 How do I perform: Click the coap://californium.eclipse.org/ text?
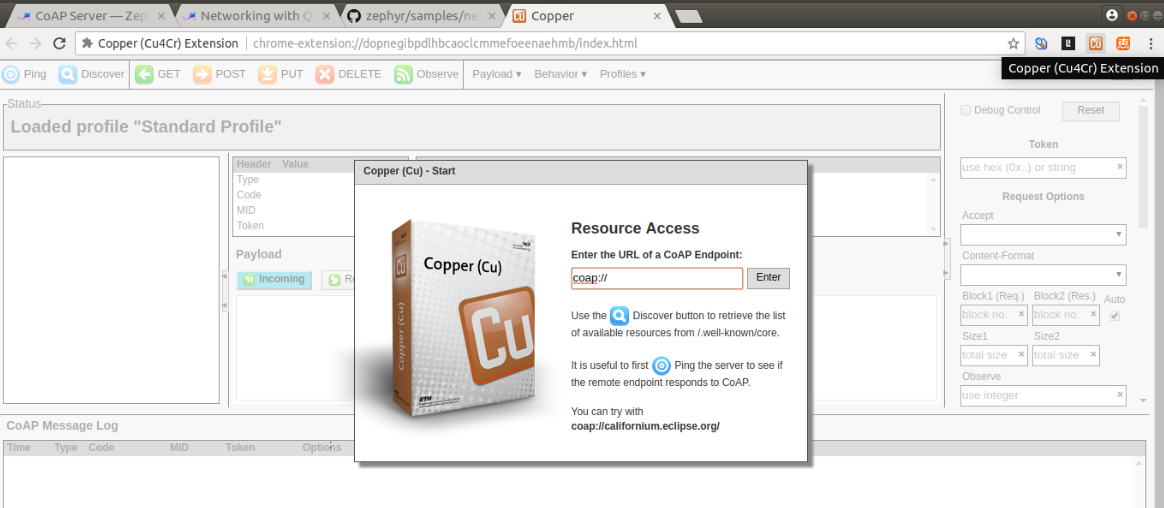[x=645, y=426]
